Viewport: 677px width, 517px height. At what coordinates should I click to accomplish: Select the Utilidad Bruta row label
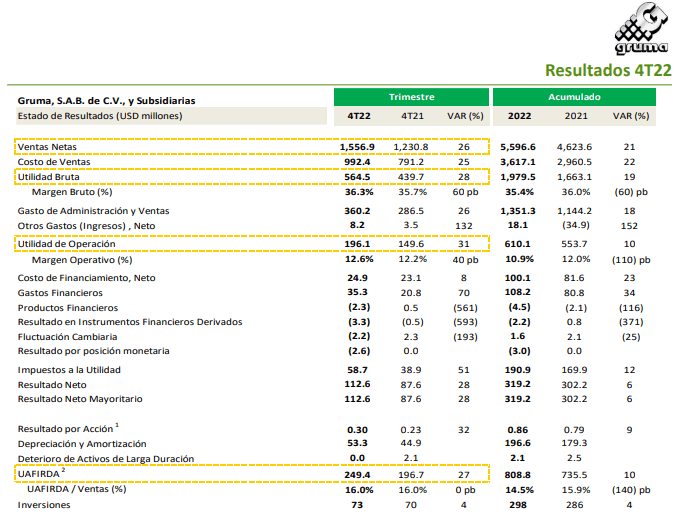click(48, 177)
